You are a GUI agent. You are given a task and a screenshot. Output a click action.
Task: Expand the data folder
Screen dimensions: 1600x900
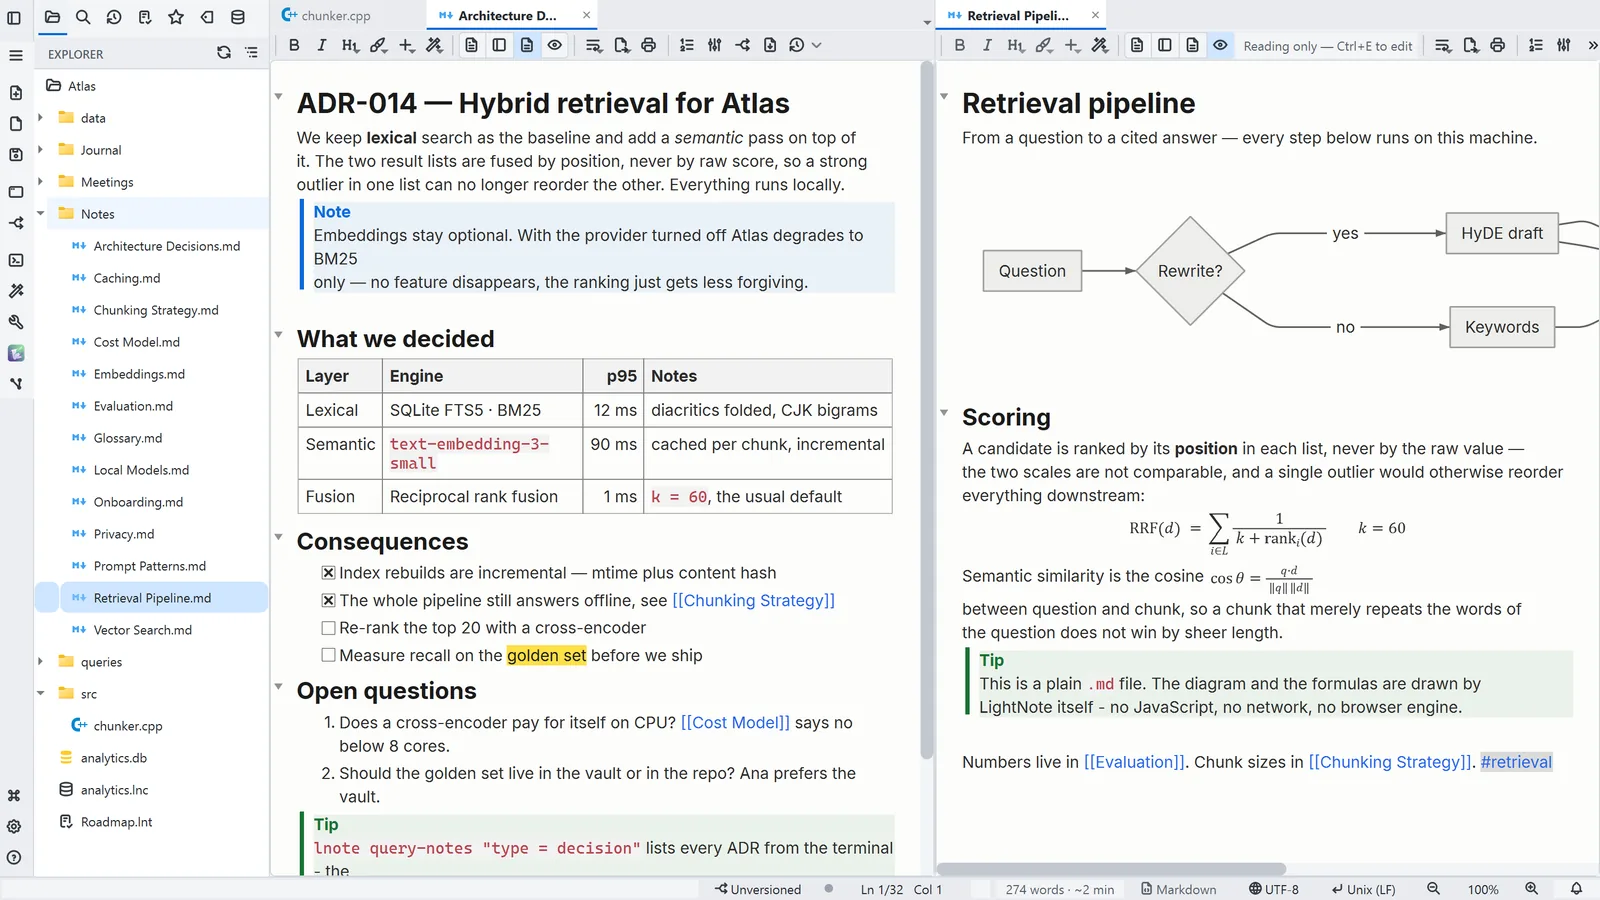pyautogui.click(x=41, y=118)
